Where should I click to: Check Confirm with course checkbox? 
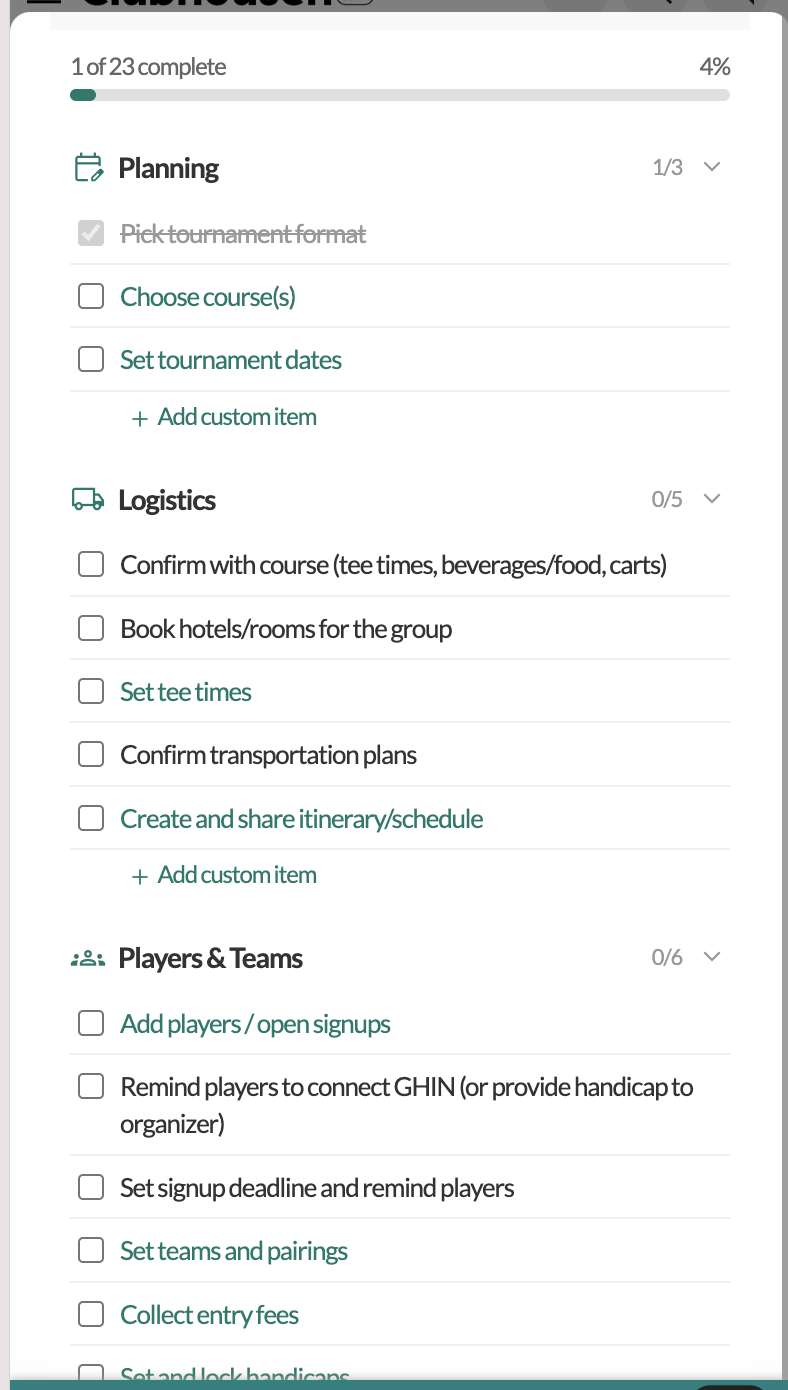pyautogui.click(x=90, y=563)
